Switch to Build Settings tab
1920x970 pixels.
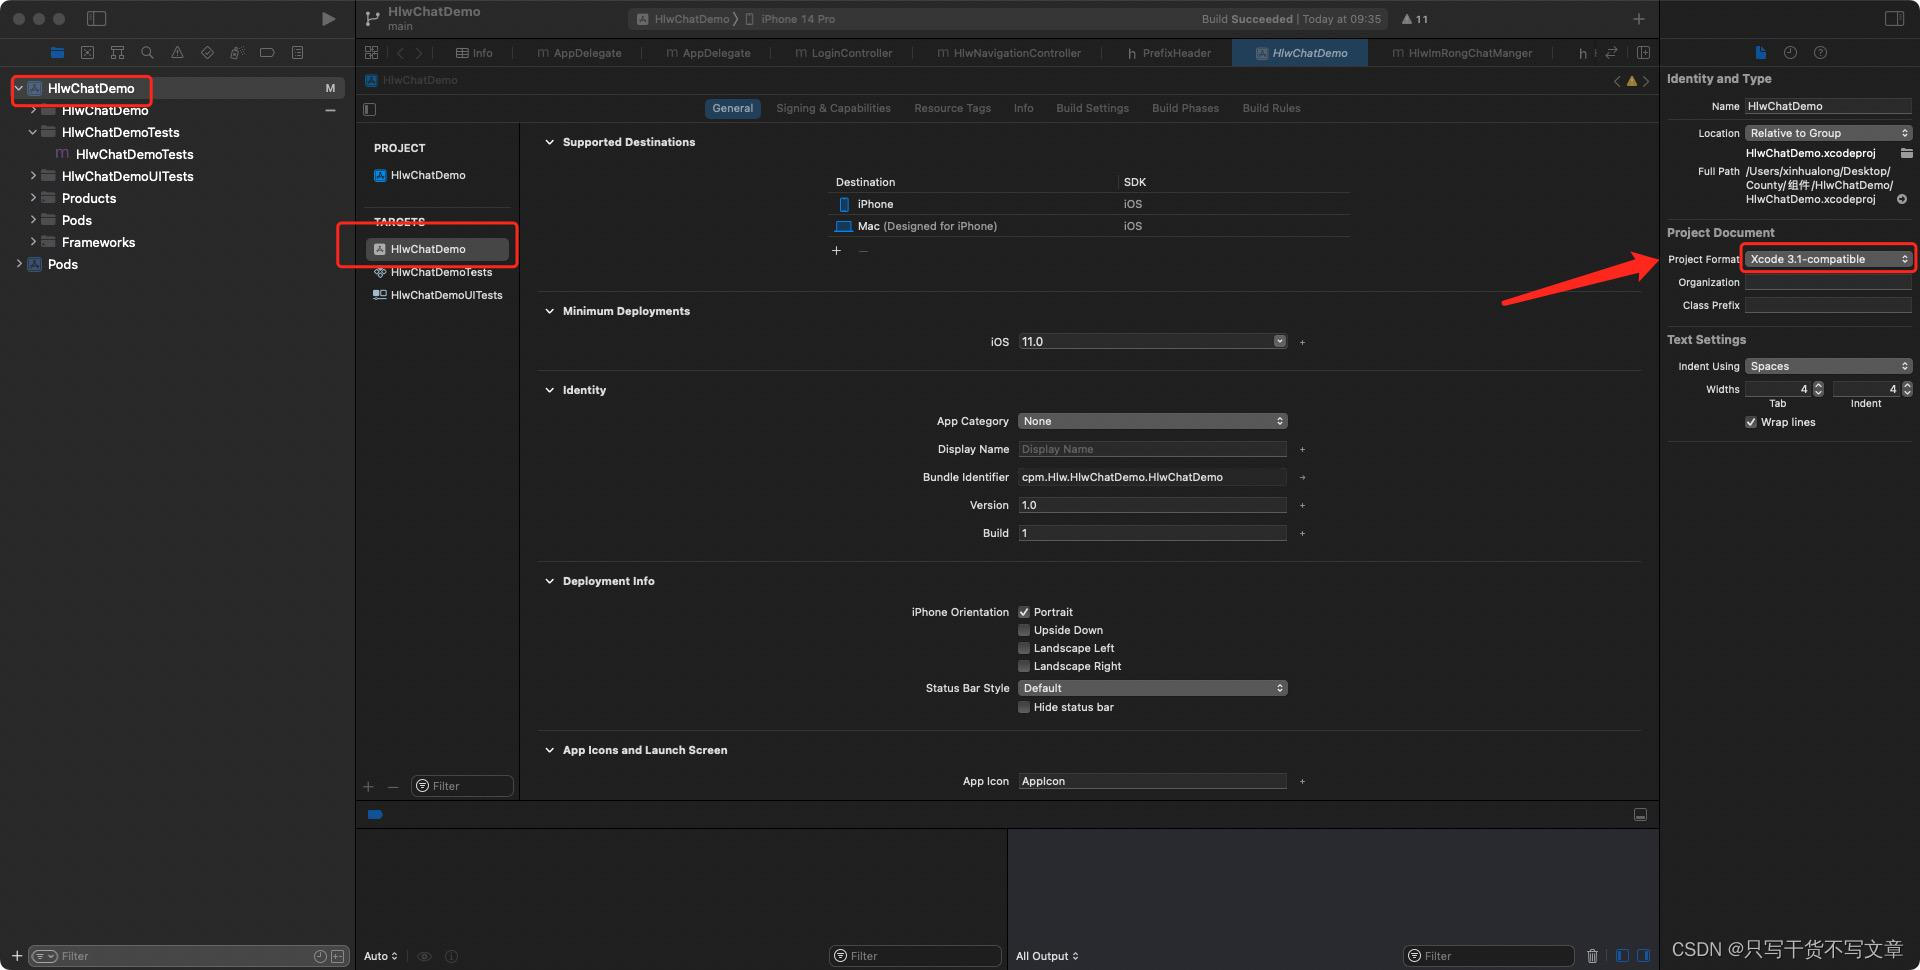pyautogui.click(x=1092, y=108)
